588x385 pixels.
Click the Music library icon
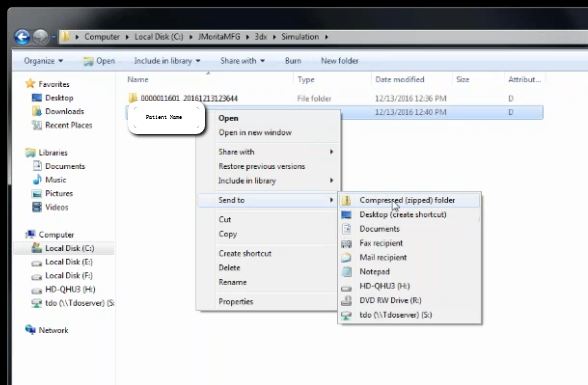pos(37,180)
